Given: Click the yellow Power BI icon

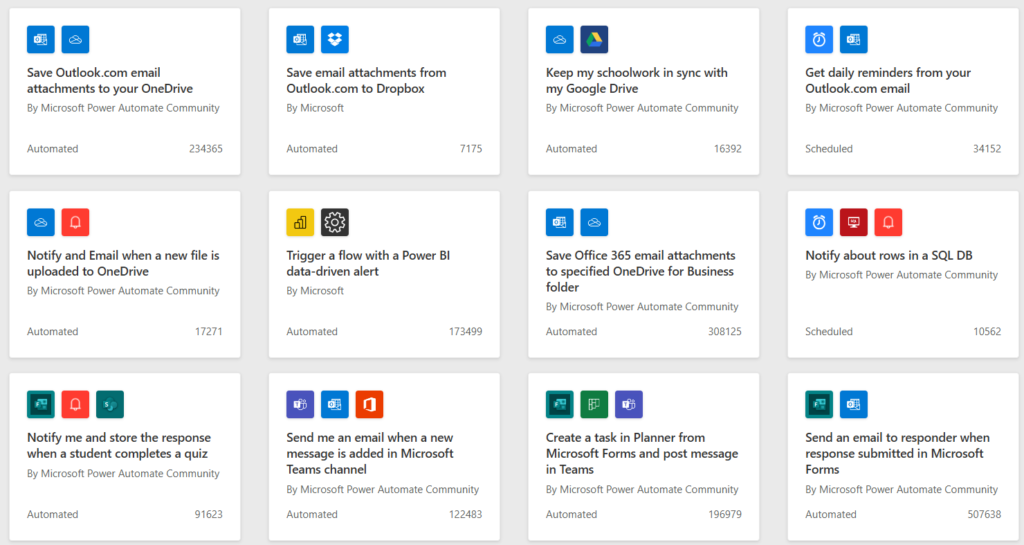Looking at the screenshot, I should pyautogui.click(x=300, y=222).
